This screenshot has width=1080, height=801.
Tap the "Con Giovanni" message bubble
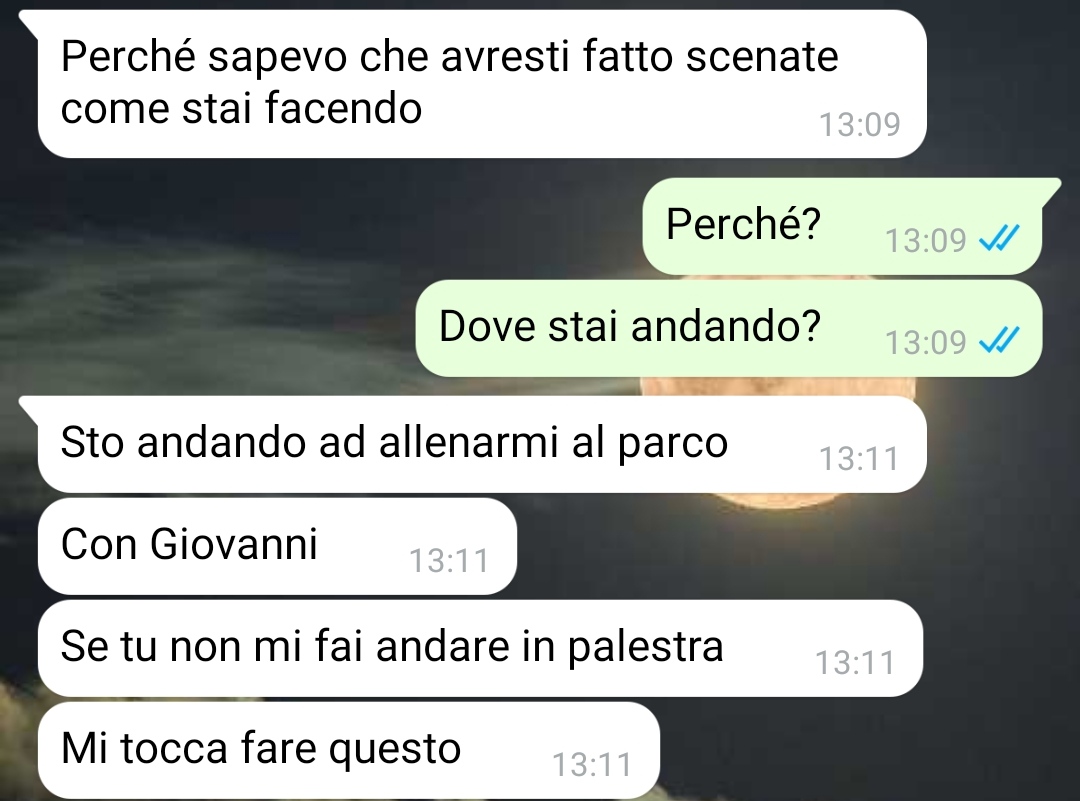pos(277,546)
